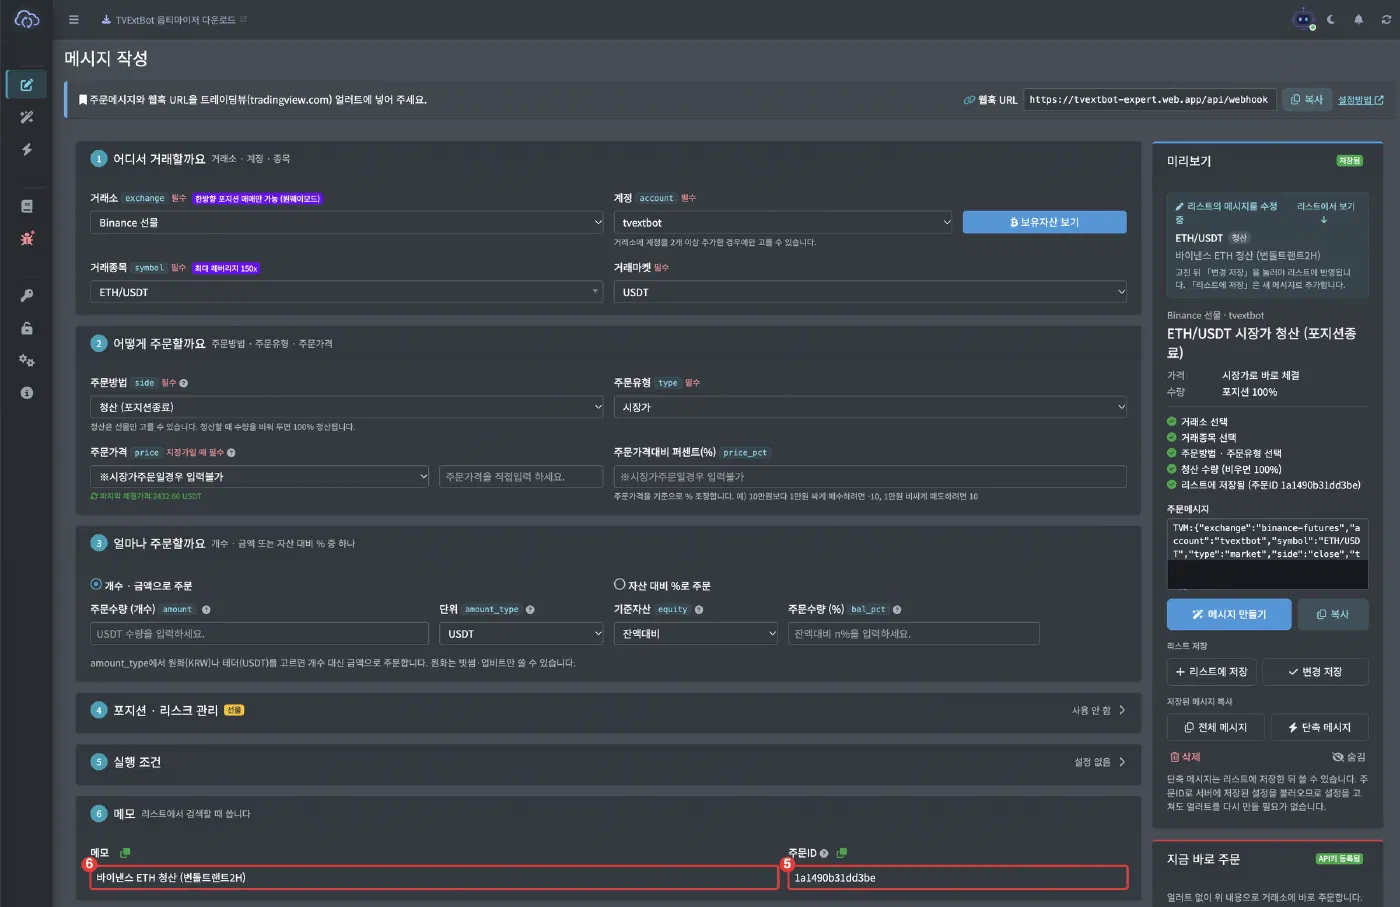
Task: Click the refresh icon in top bar
Action: pyautogui.click(x=1386, y=19)
